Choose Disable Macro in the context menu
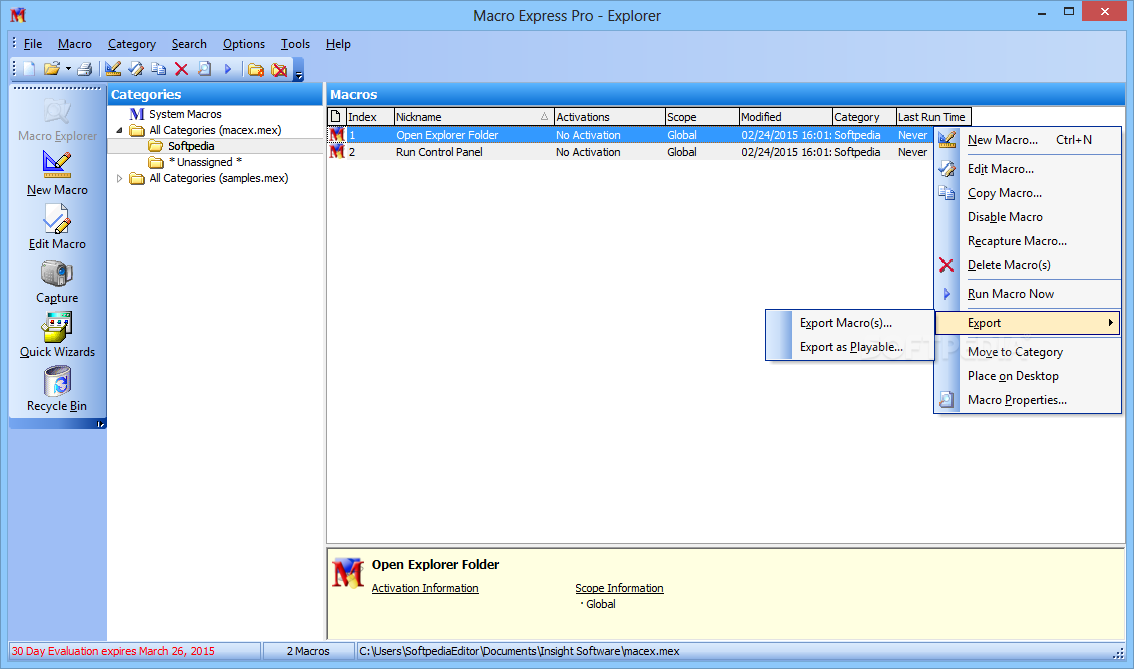 click(x=1028, y=217)
